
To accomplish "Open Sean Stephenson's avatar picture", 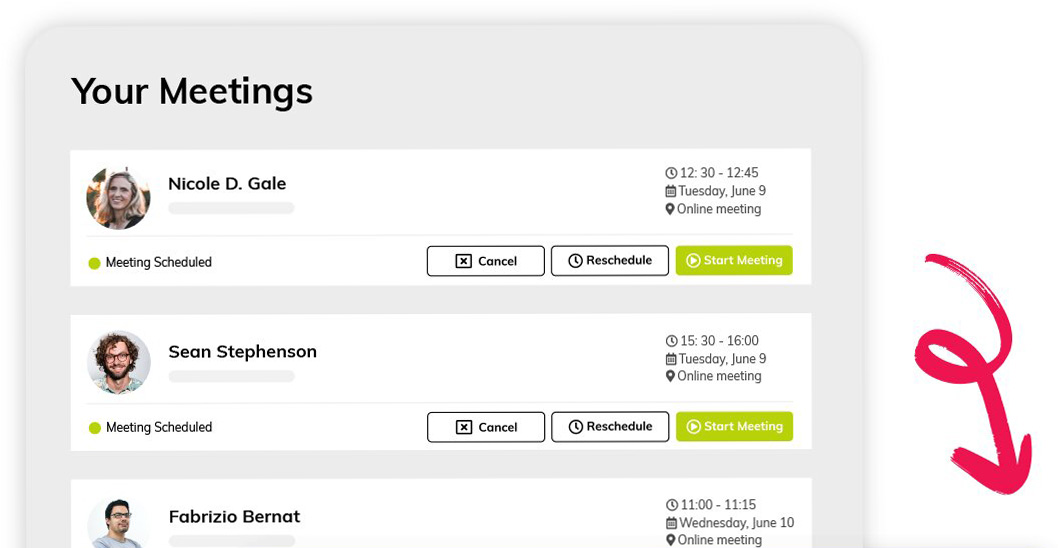I will pyautogui.click(x=119, y=362).
